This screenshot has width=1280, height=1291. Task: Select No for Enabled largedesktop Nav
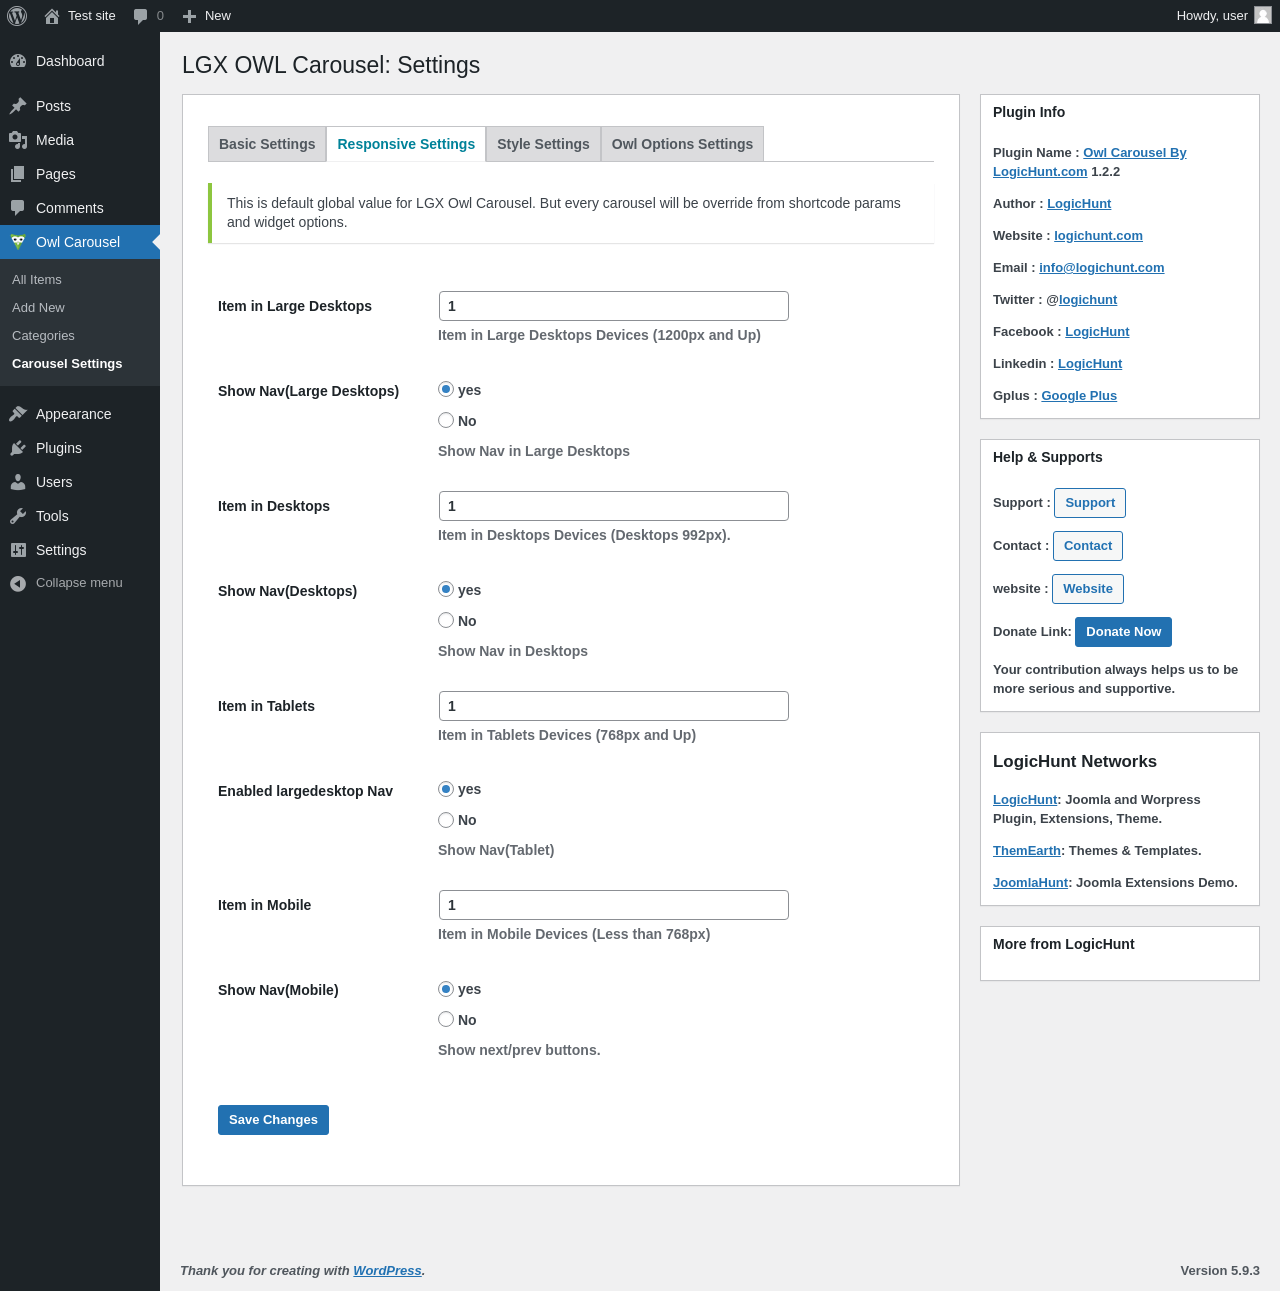click(446, 820)
